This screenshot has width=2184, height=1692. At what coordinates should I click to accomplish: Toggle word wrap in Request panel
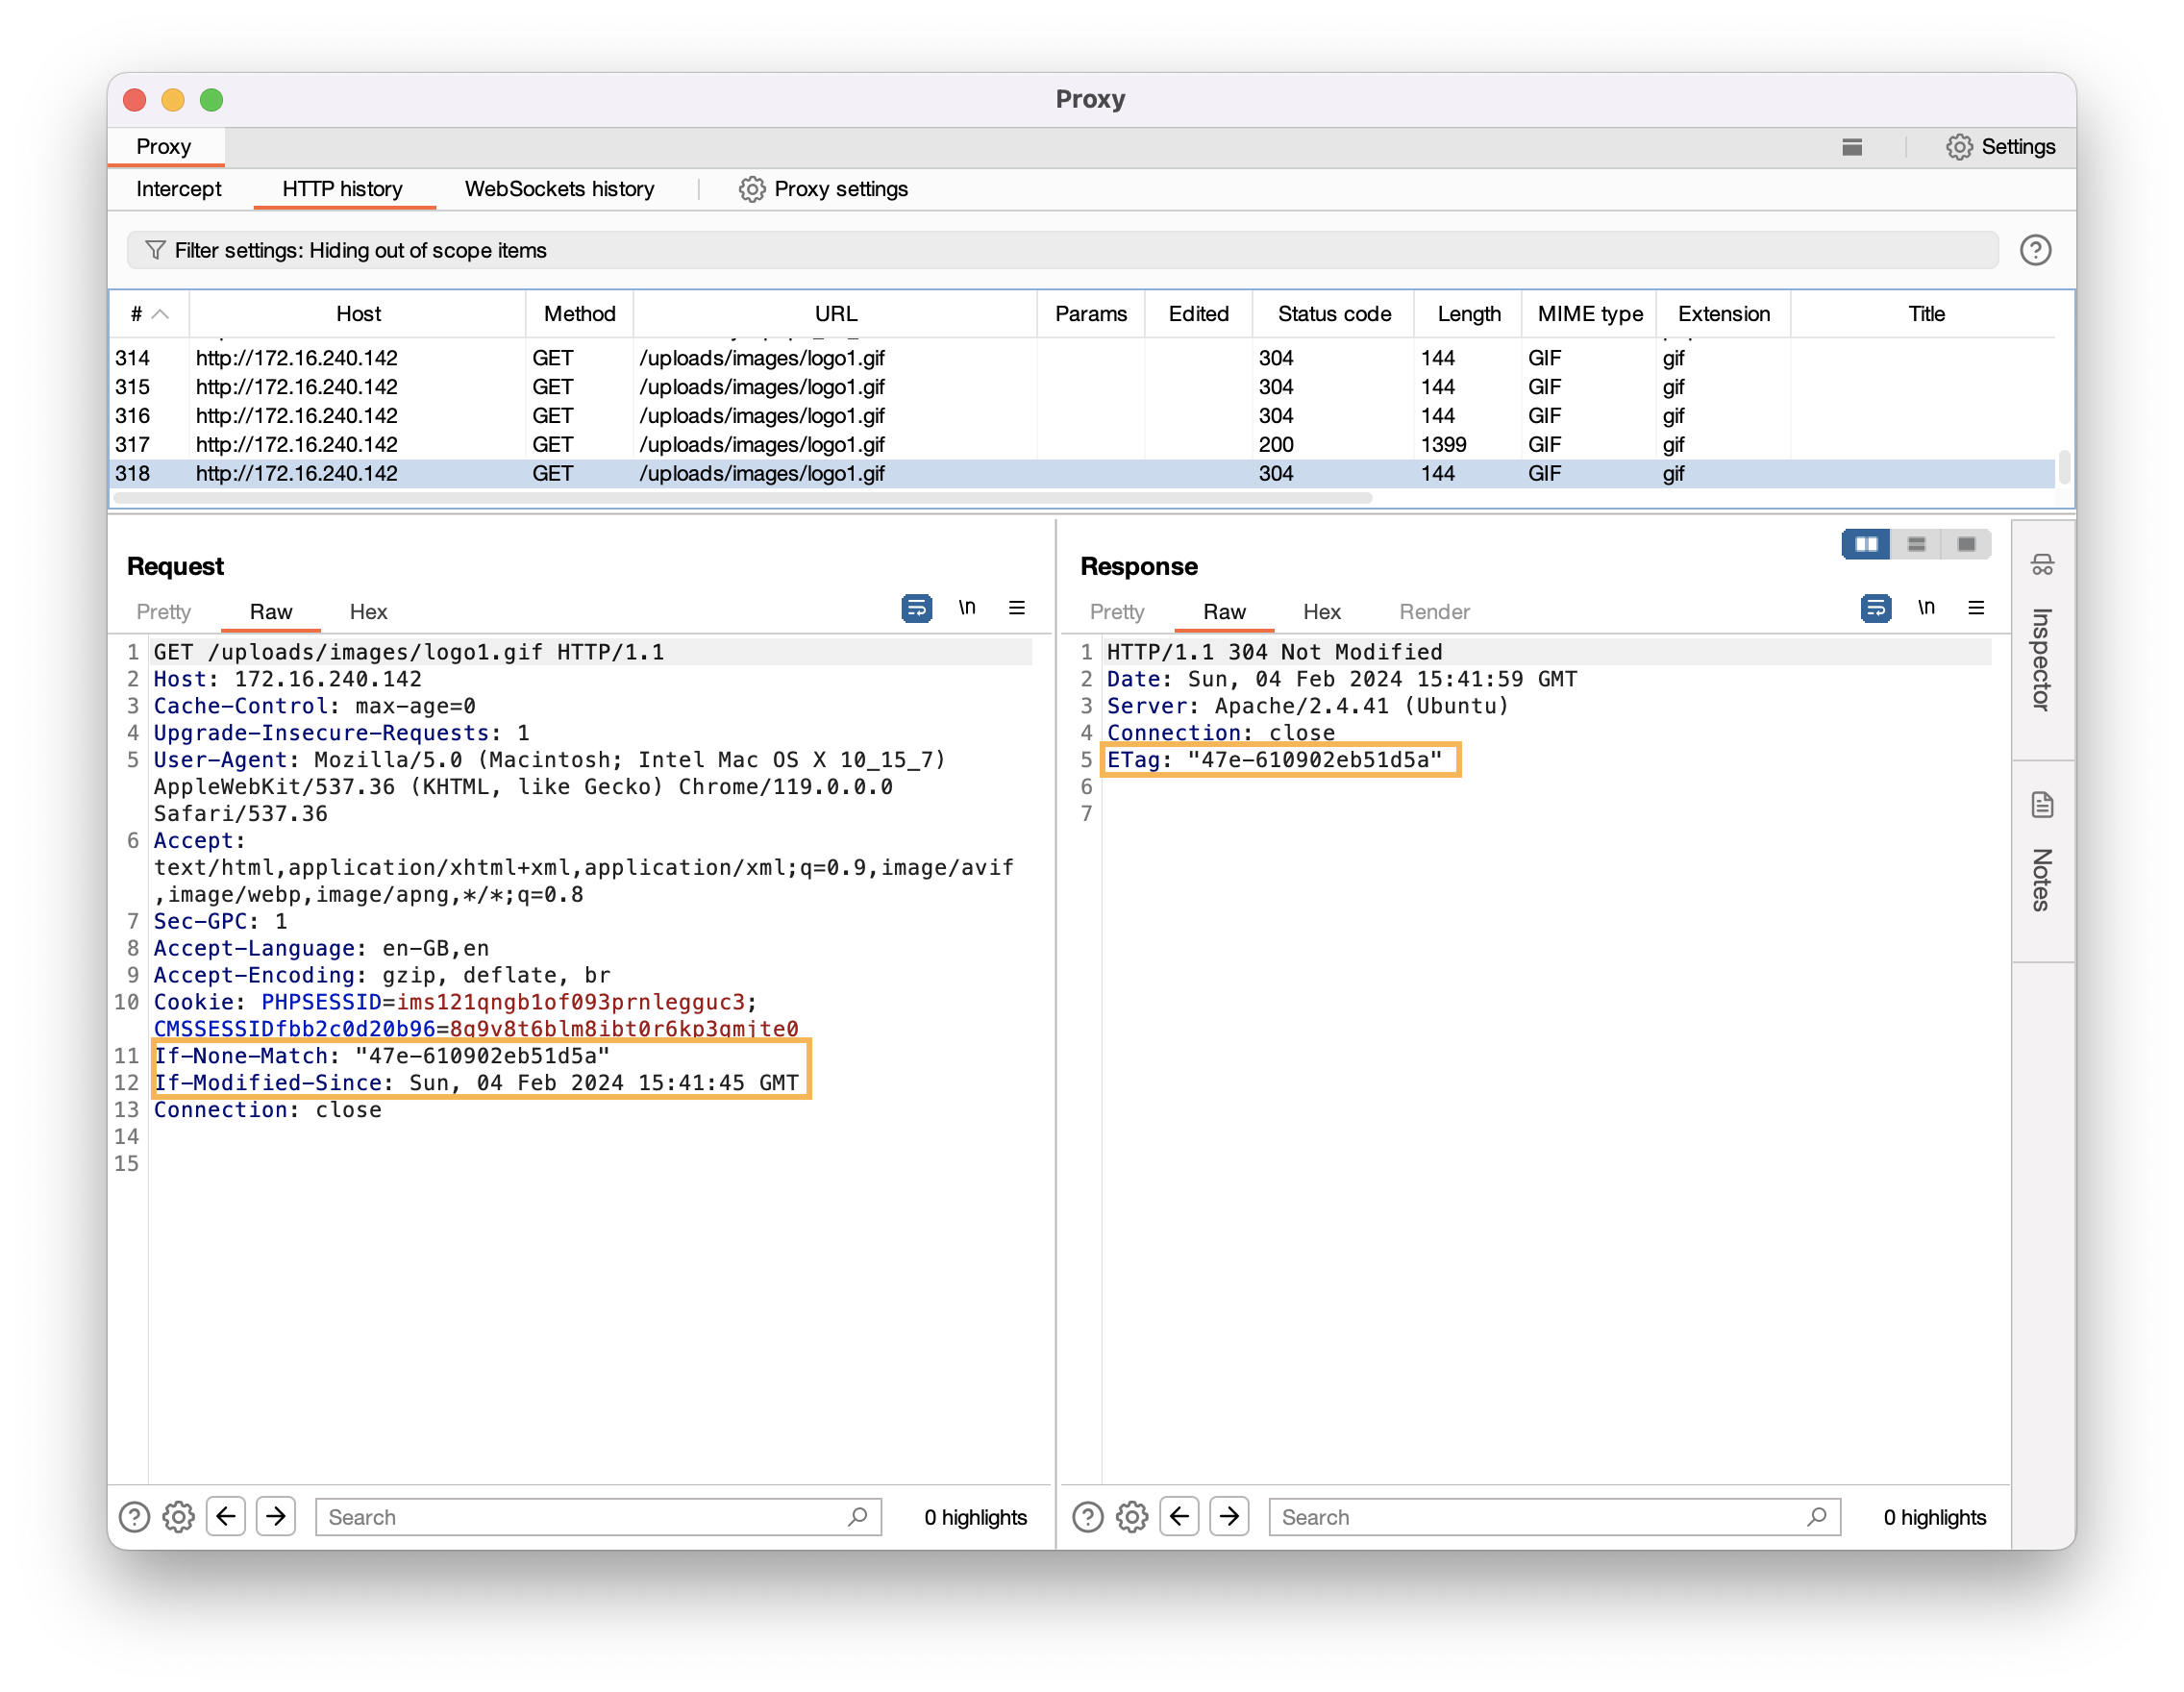[x=916, y=608]
